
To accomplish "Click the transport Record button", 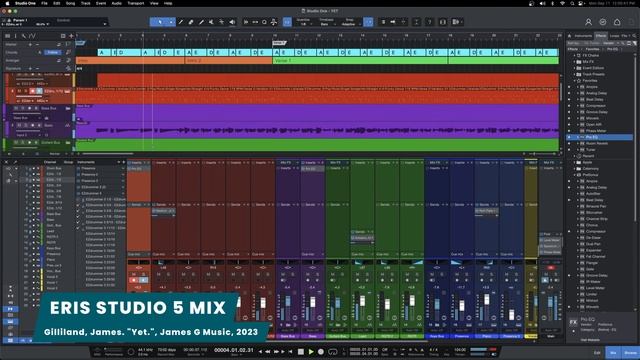I will (x=321, y=351).
